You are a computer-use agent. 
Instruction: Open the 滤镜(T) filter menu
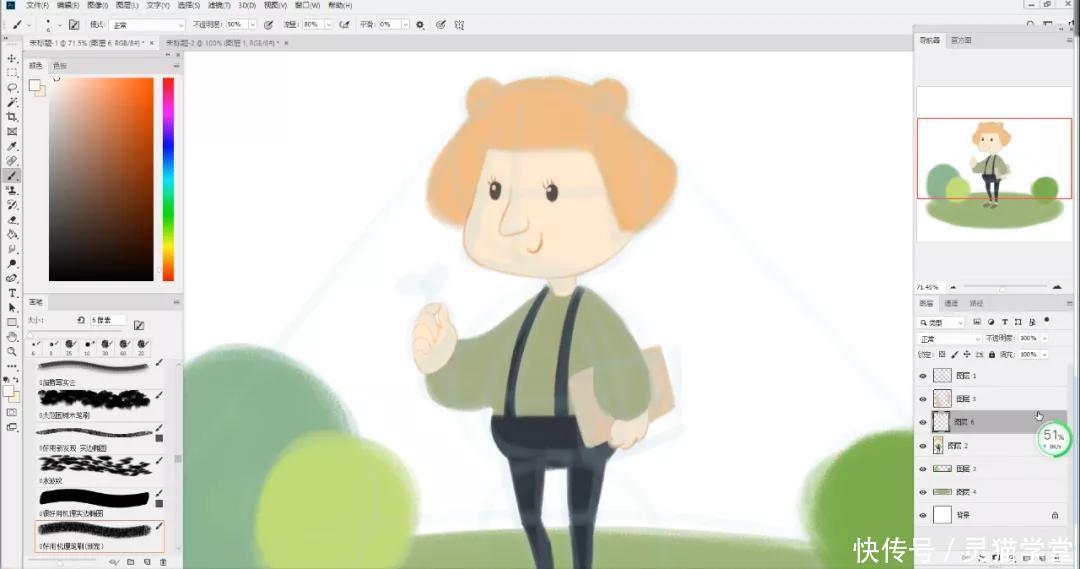pos(219,5)
